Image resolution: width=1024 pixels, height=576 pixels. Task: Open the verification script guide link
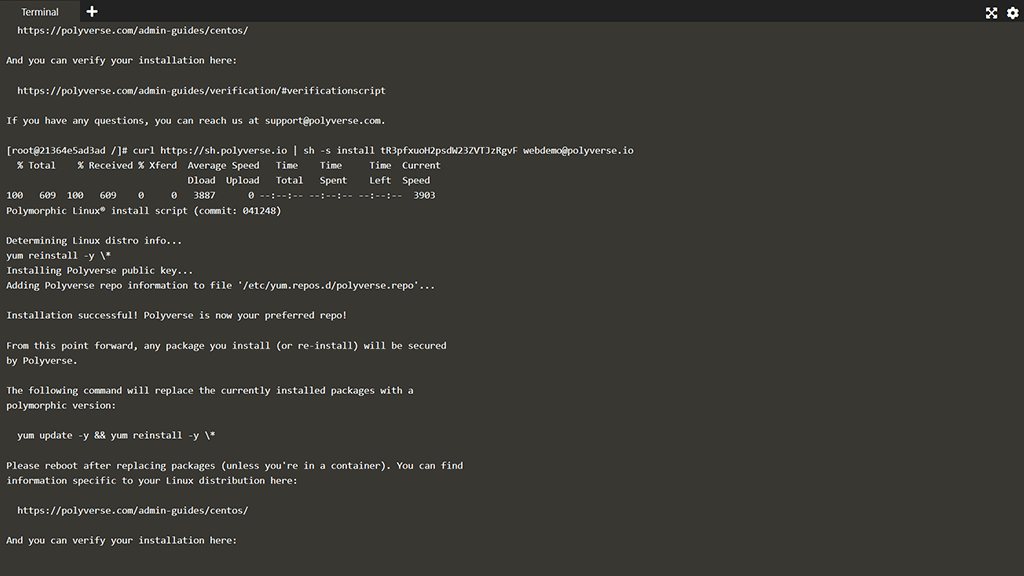[201, 91]
